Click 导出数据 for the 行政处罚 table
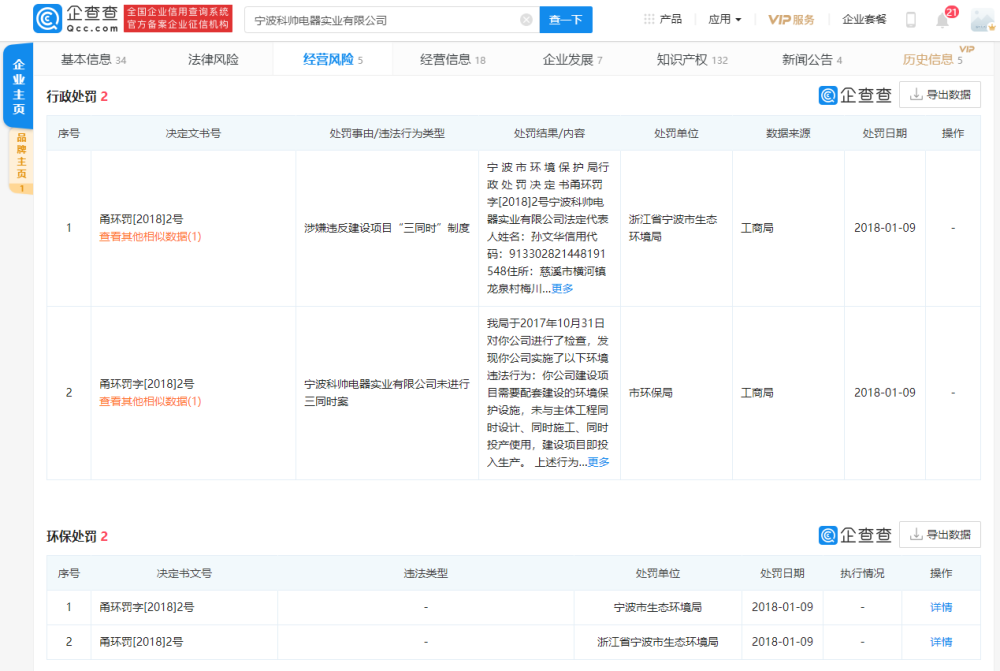 pyautogui.click(x=940, y=94)
